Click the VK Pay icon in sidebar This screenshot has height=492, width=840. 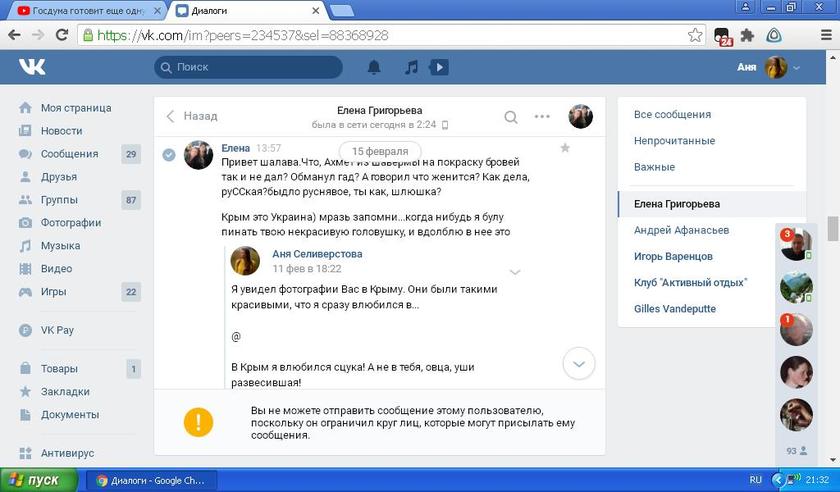25,330
